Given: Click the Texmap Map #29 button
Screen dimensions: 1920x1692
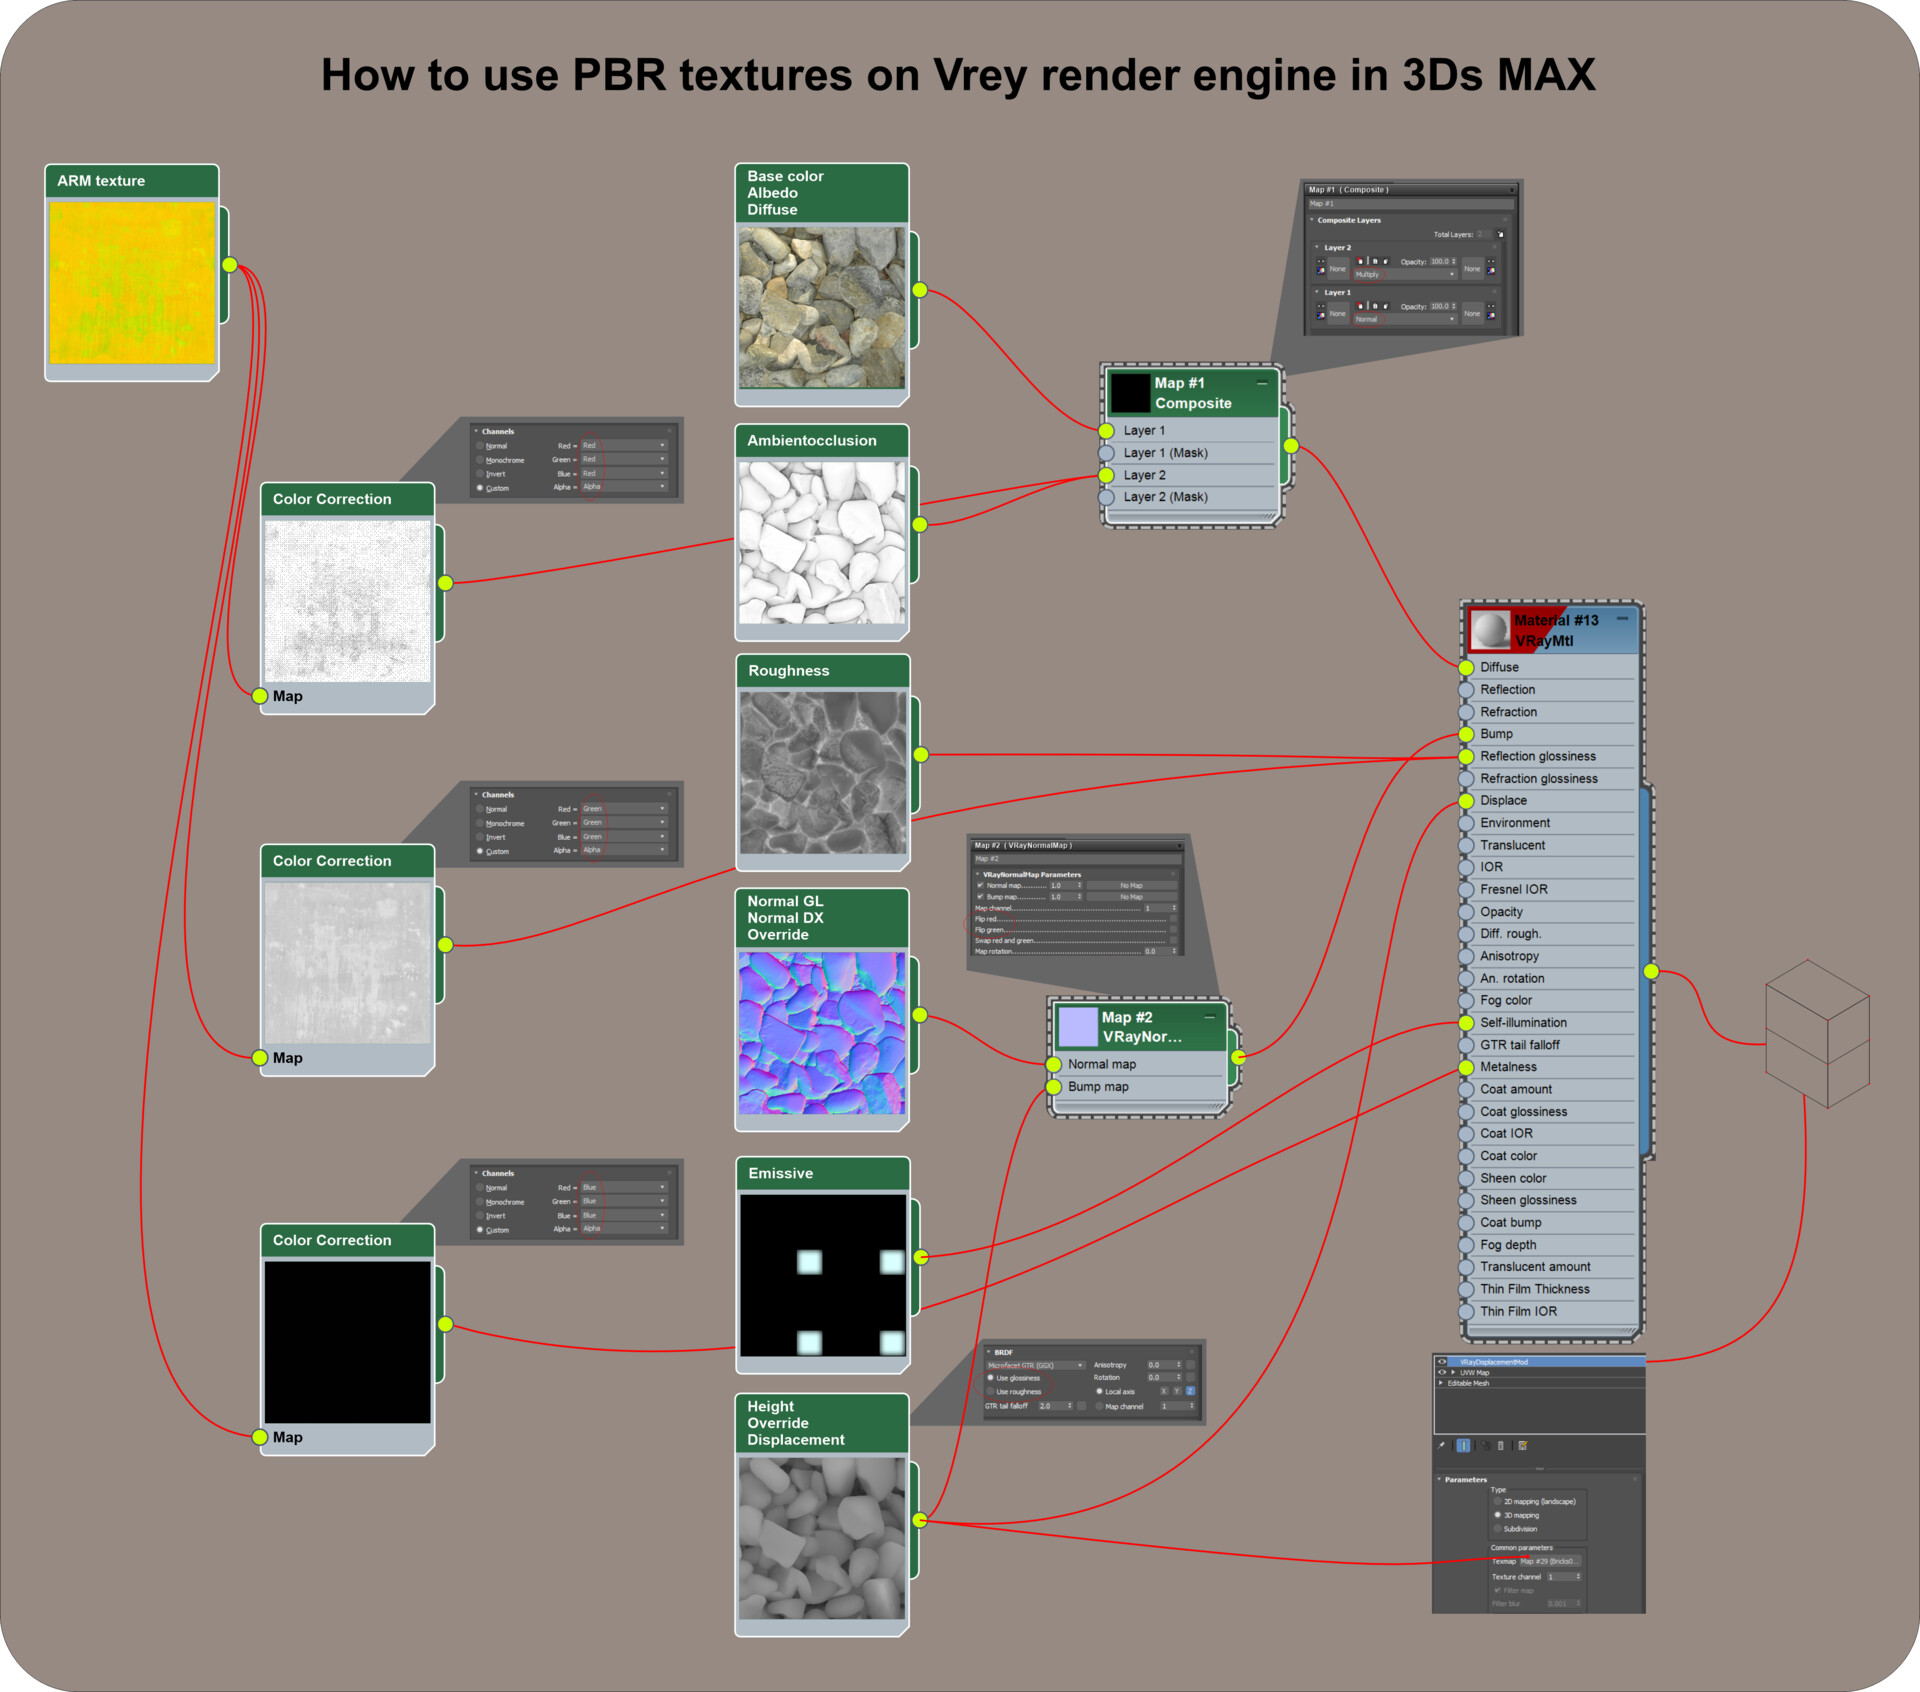Looking at the screenshot, I should [1548, 1561].
